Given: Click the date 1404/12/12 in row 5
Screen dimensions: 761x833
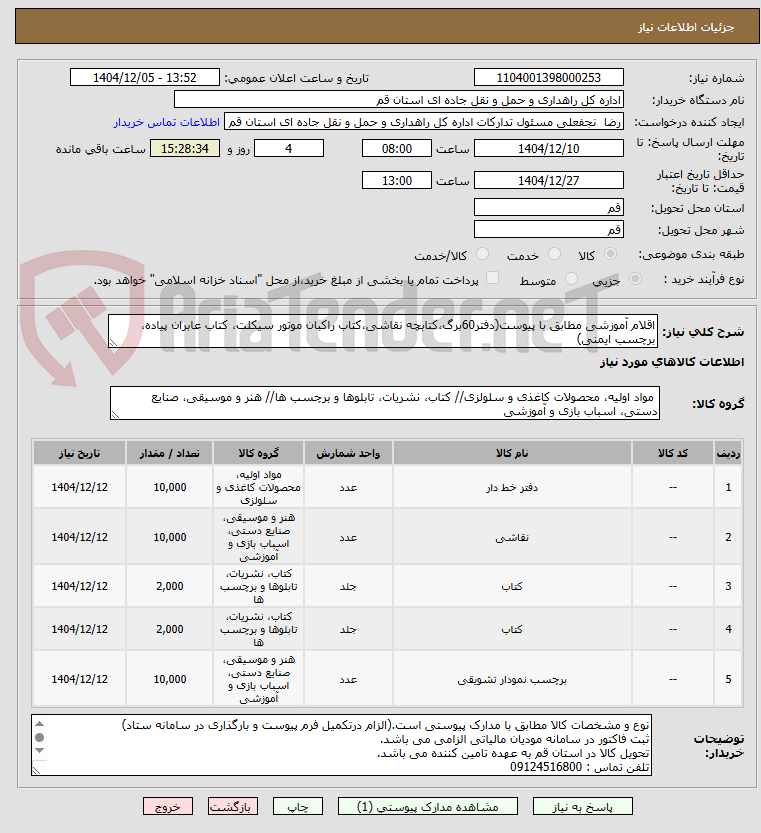Looking at the screenshot, I should tap(79, 679).
